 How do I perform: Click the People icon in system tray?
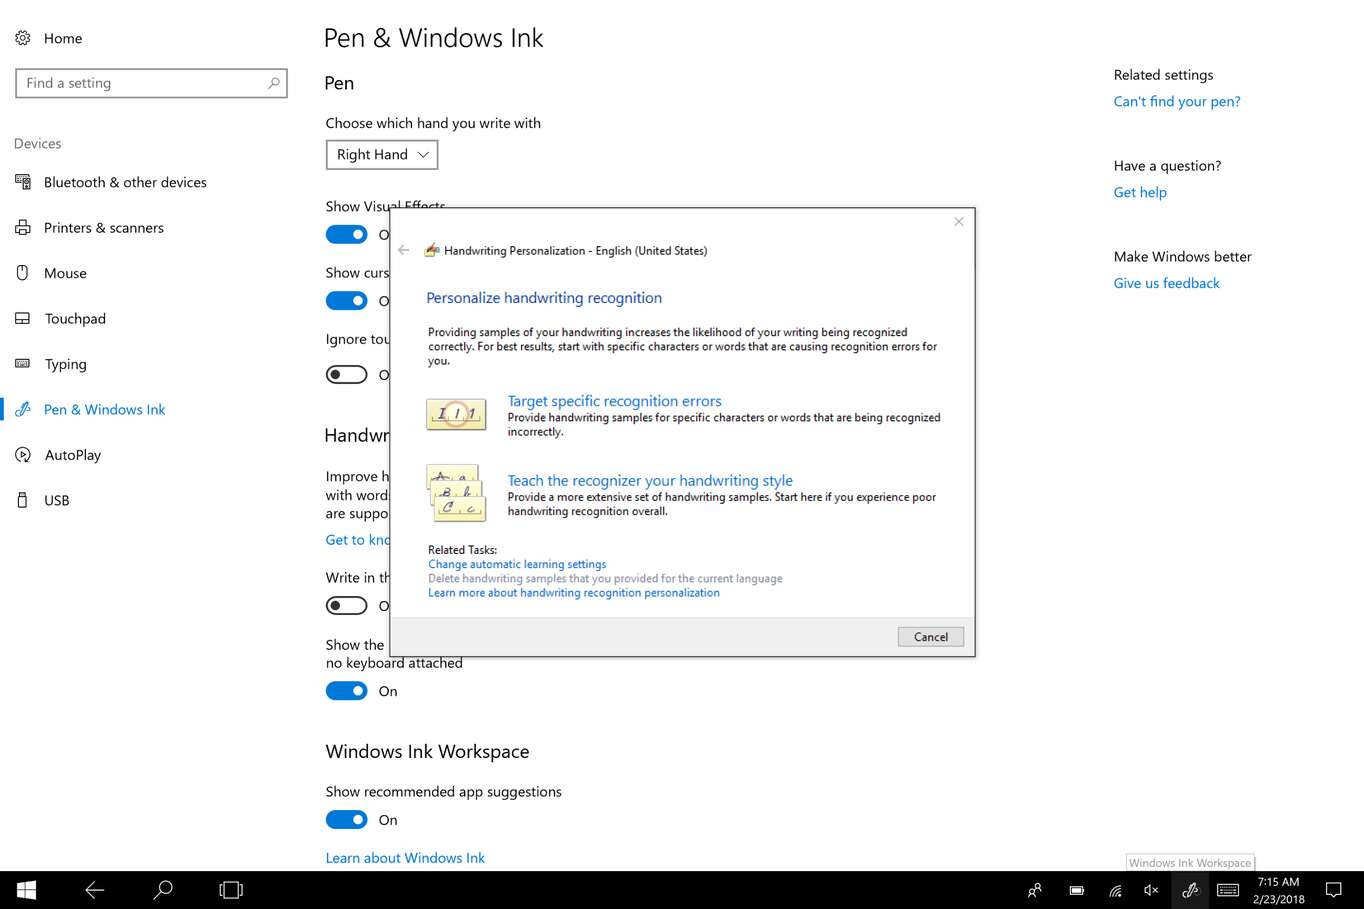pyautogui.click(x=1035, y=890)
